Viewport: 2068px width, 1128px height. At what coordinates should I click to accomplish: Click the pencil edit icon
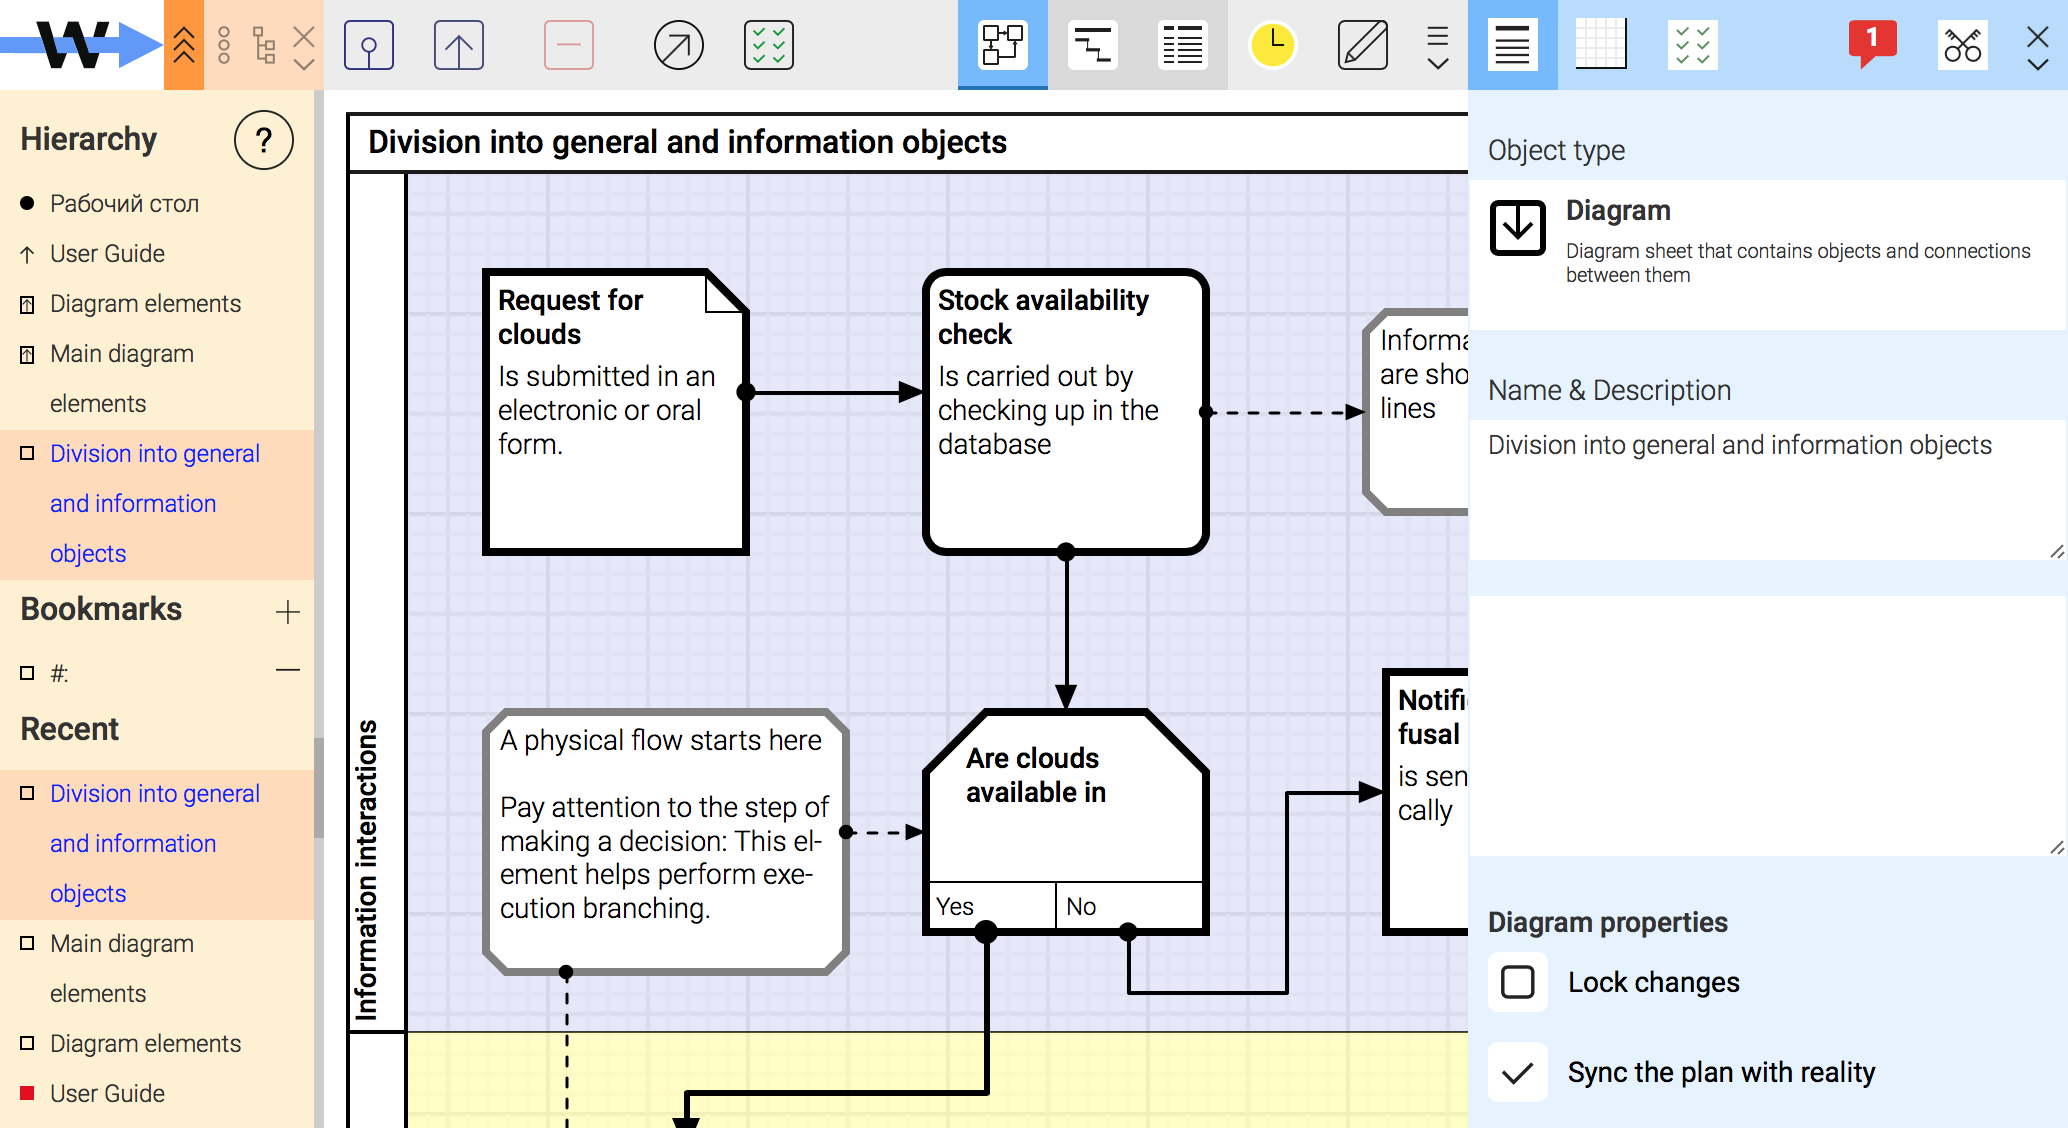click(1362, 45)
